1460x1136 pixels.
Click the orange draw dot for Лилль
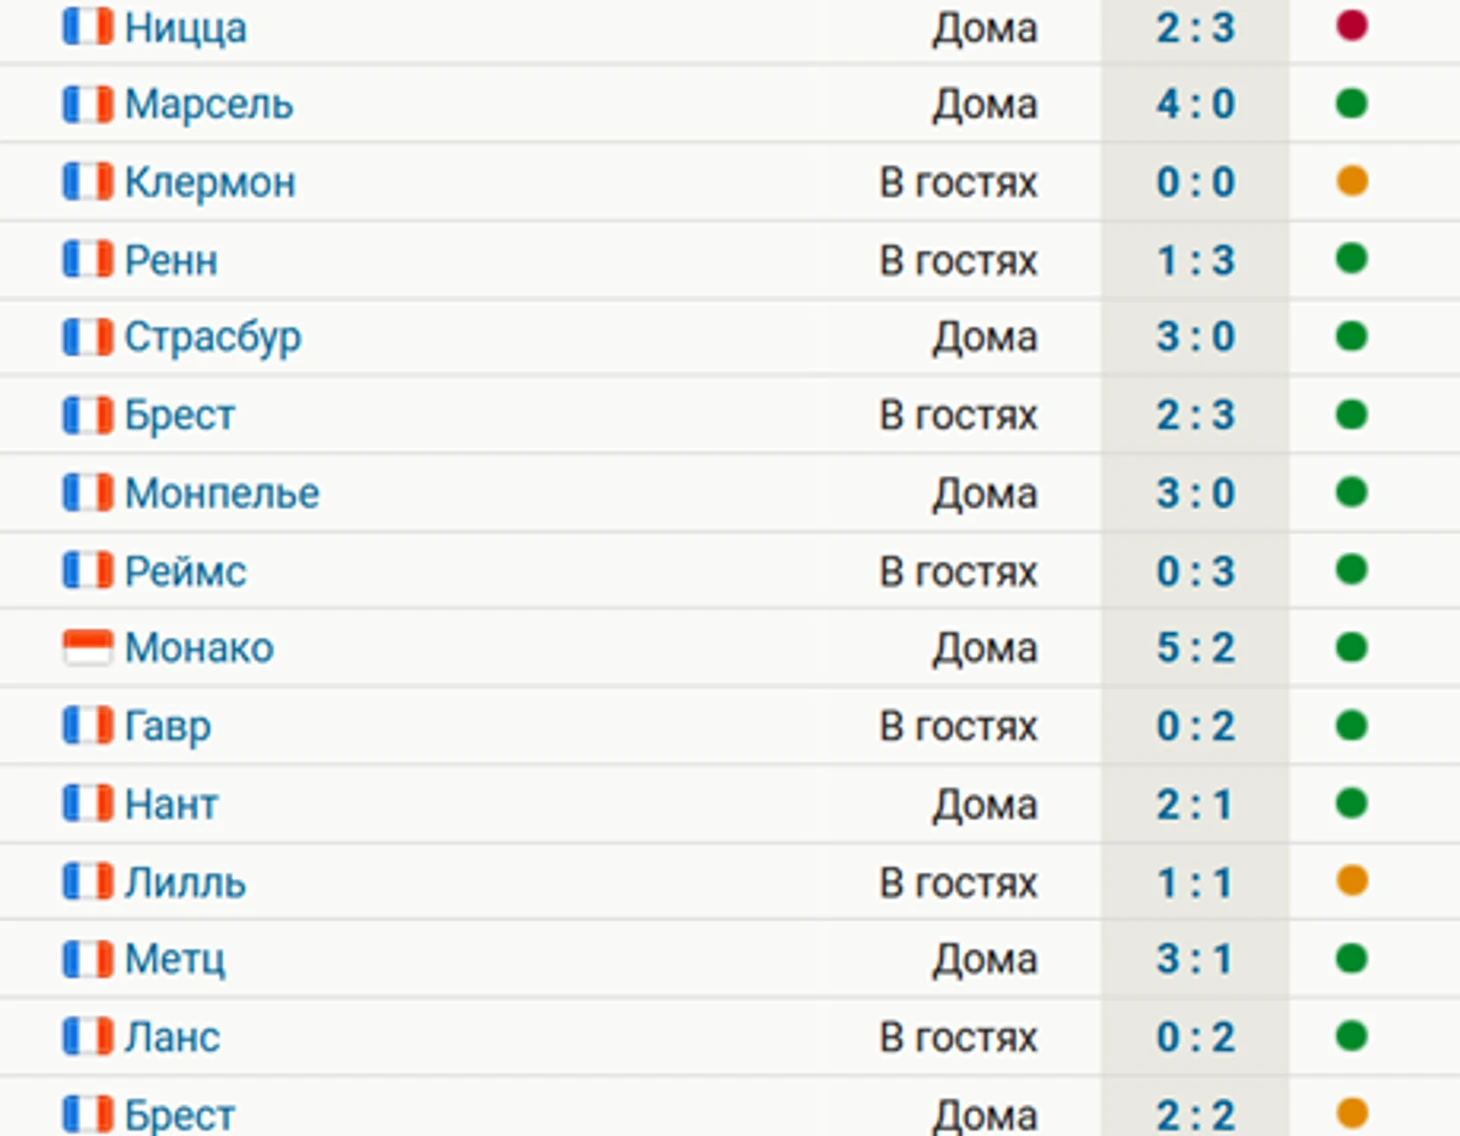(x=1351, y=881)
